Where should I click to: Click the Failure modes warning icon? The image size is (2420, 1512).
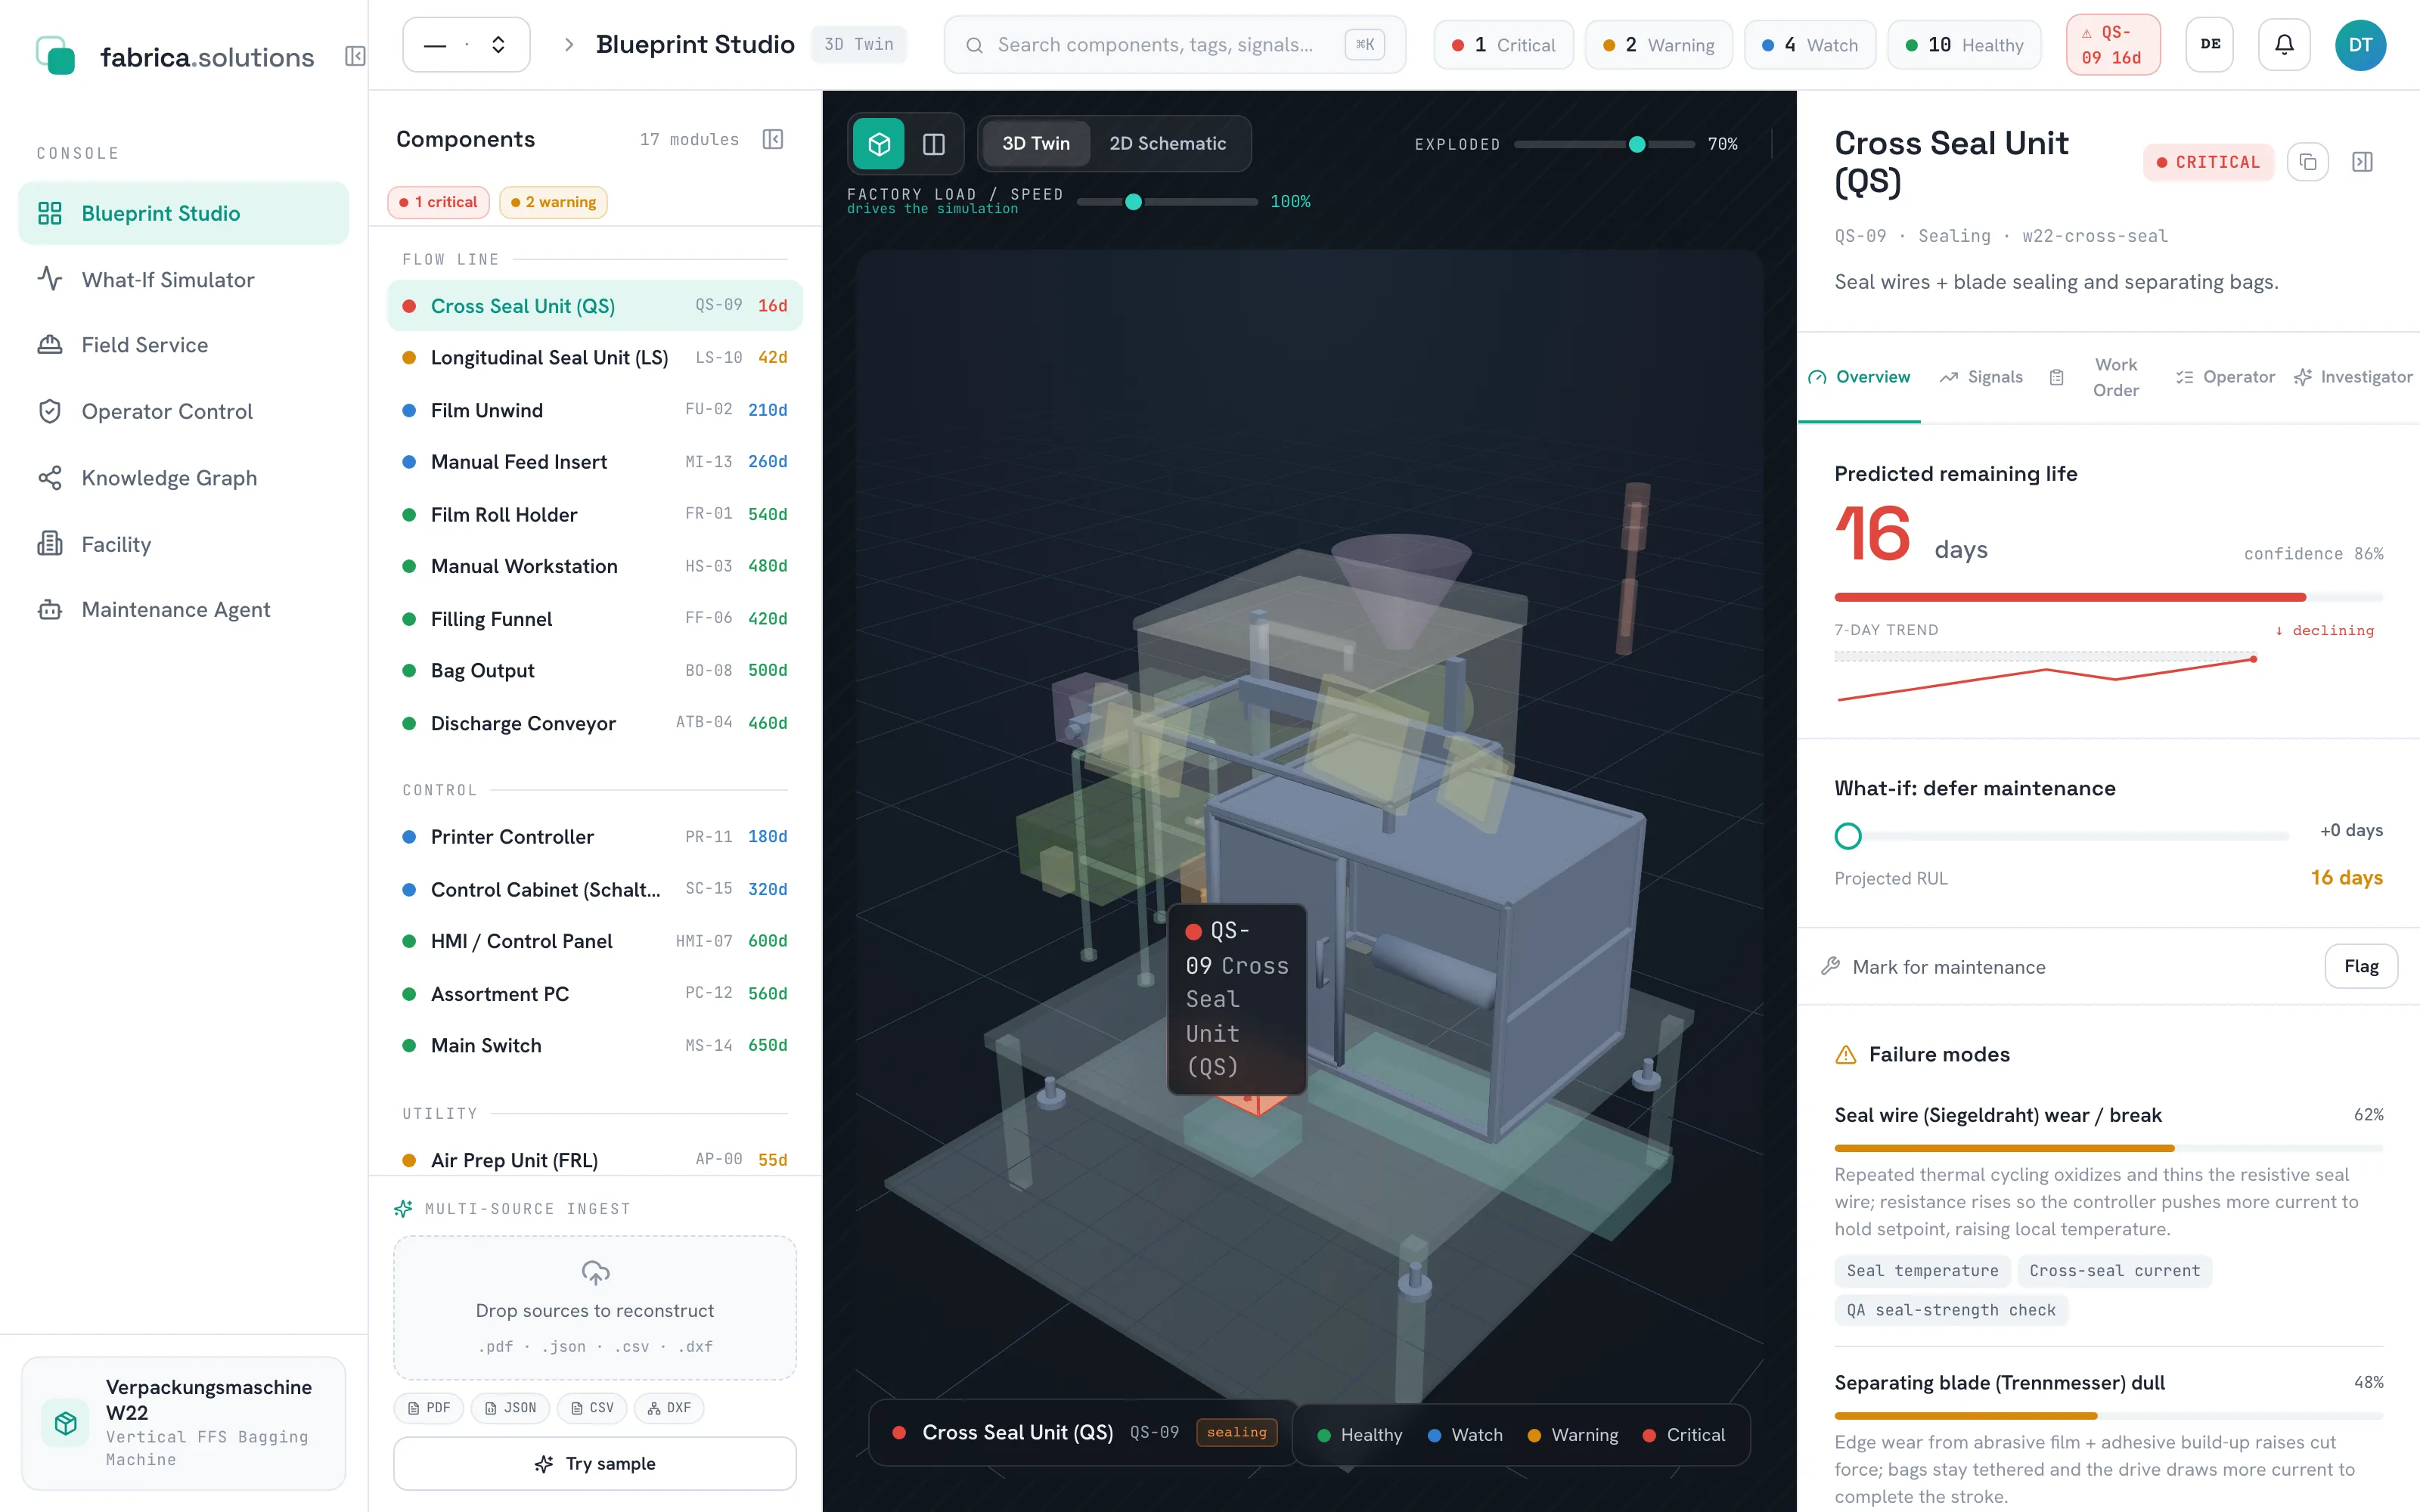(x=1846, y=1054)
